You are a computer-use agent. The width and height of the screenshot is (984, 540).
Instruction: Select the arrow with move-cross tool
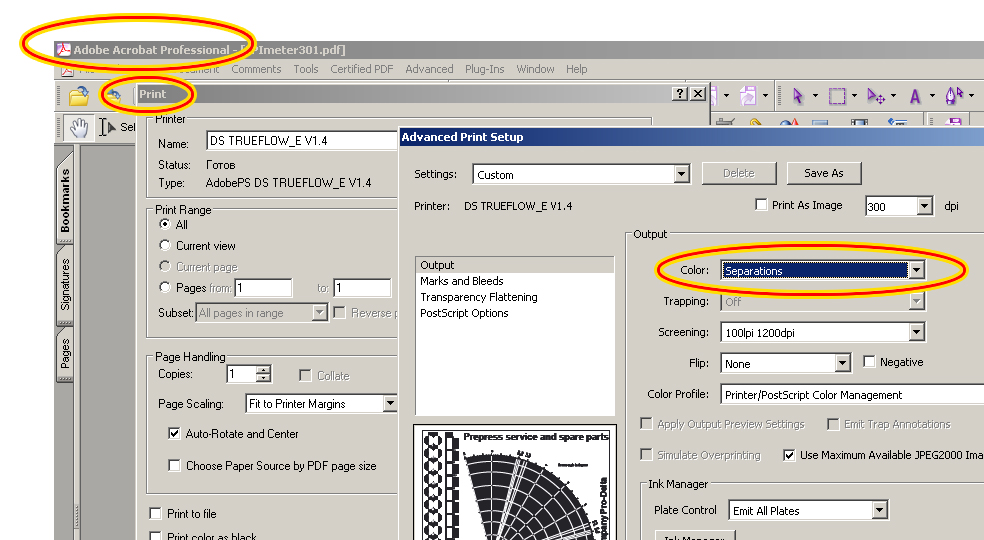[876, 95]
